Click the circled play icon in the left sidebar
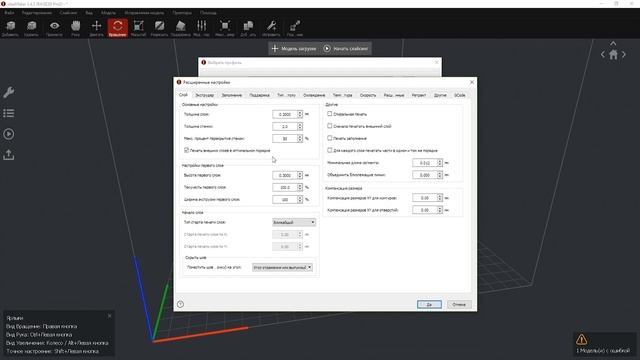The image size is (640, 360). pyautogui.click(x=9, y=134)
